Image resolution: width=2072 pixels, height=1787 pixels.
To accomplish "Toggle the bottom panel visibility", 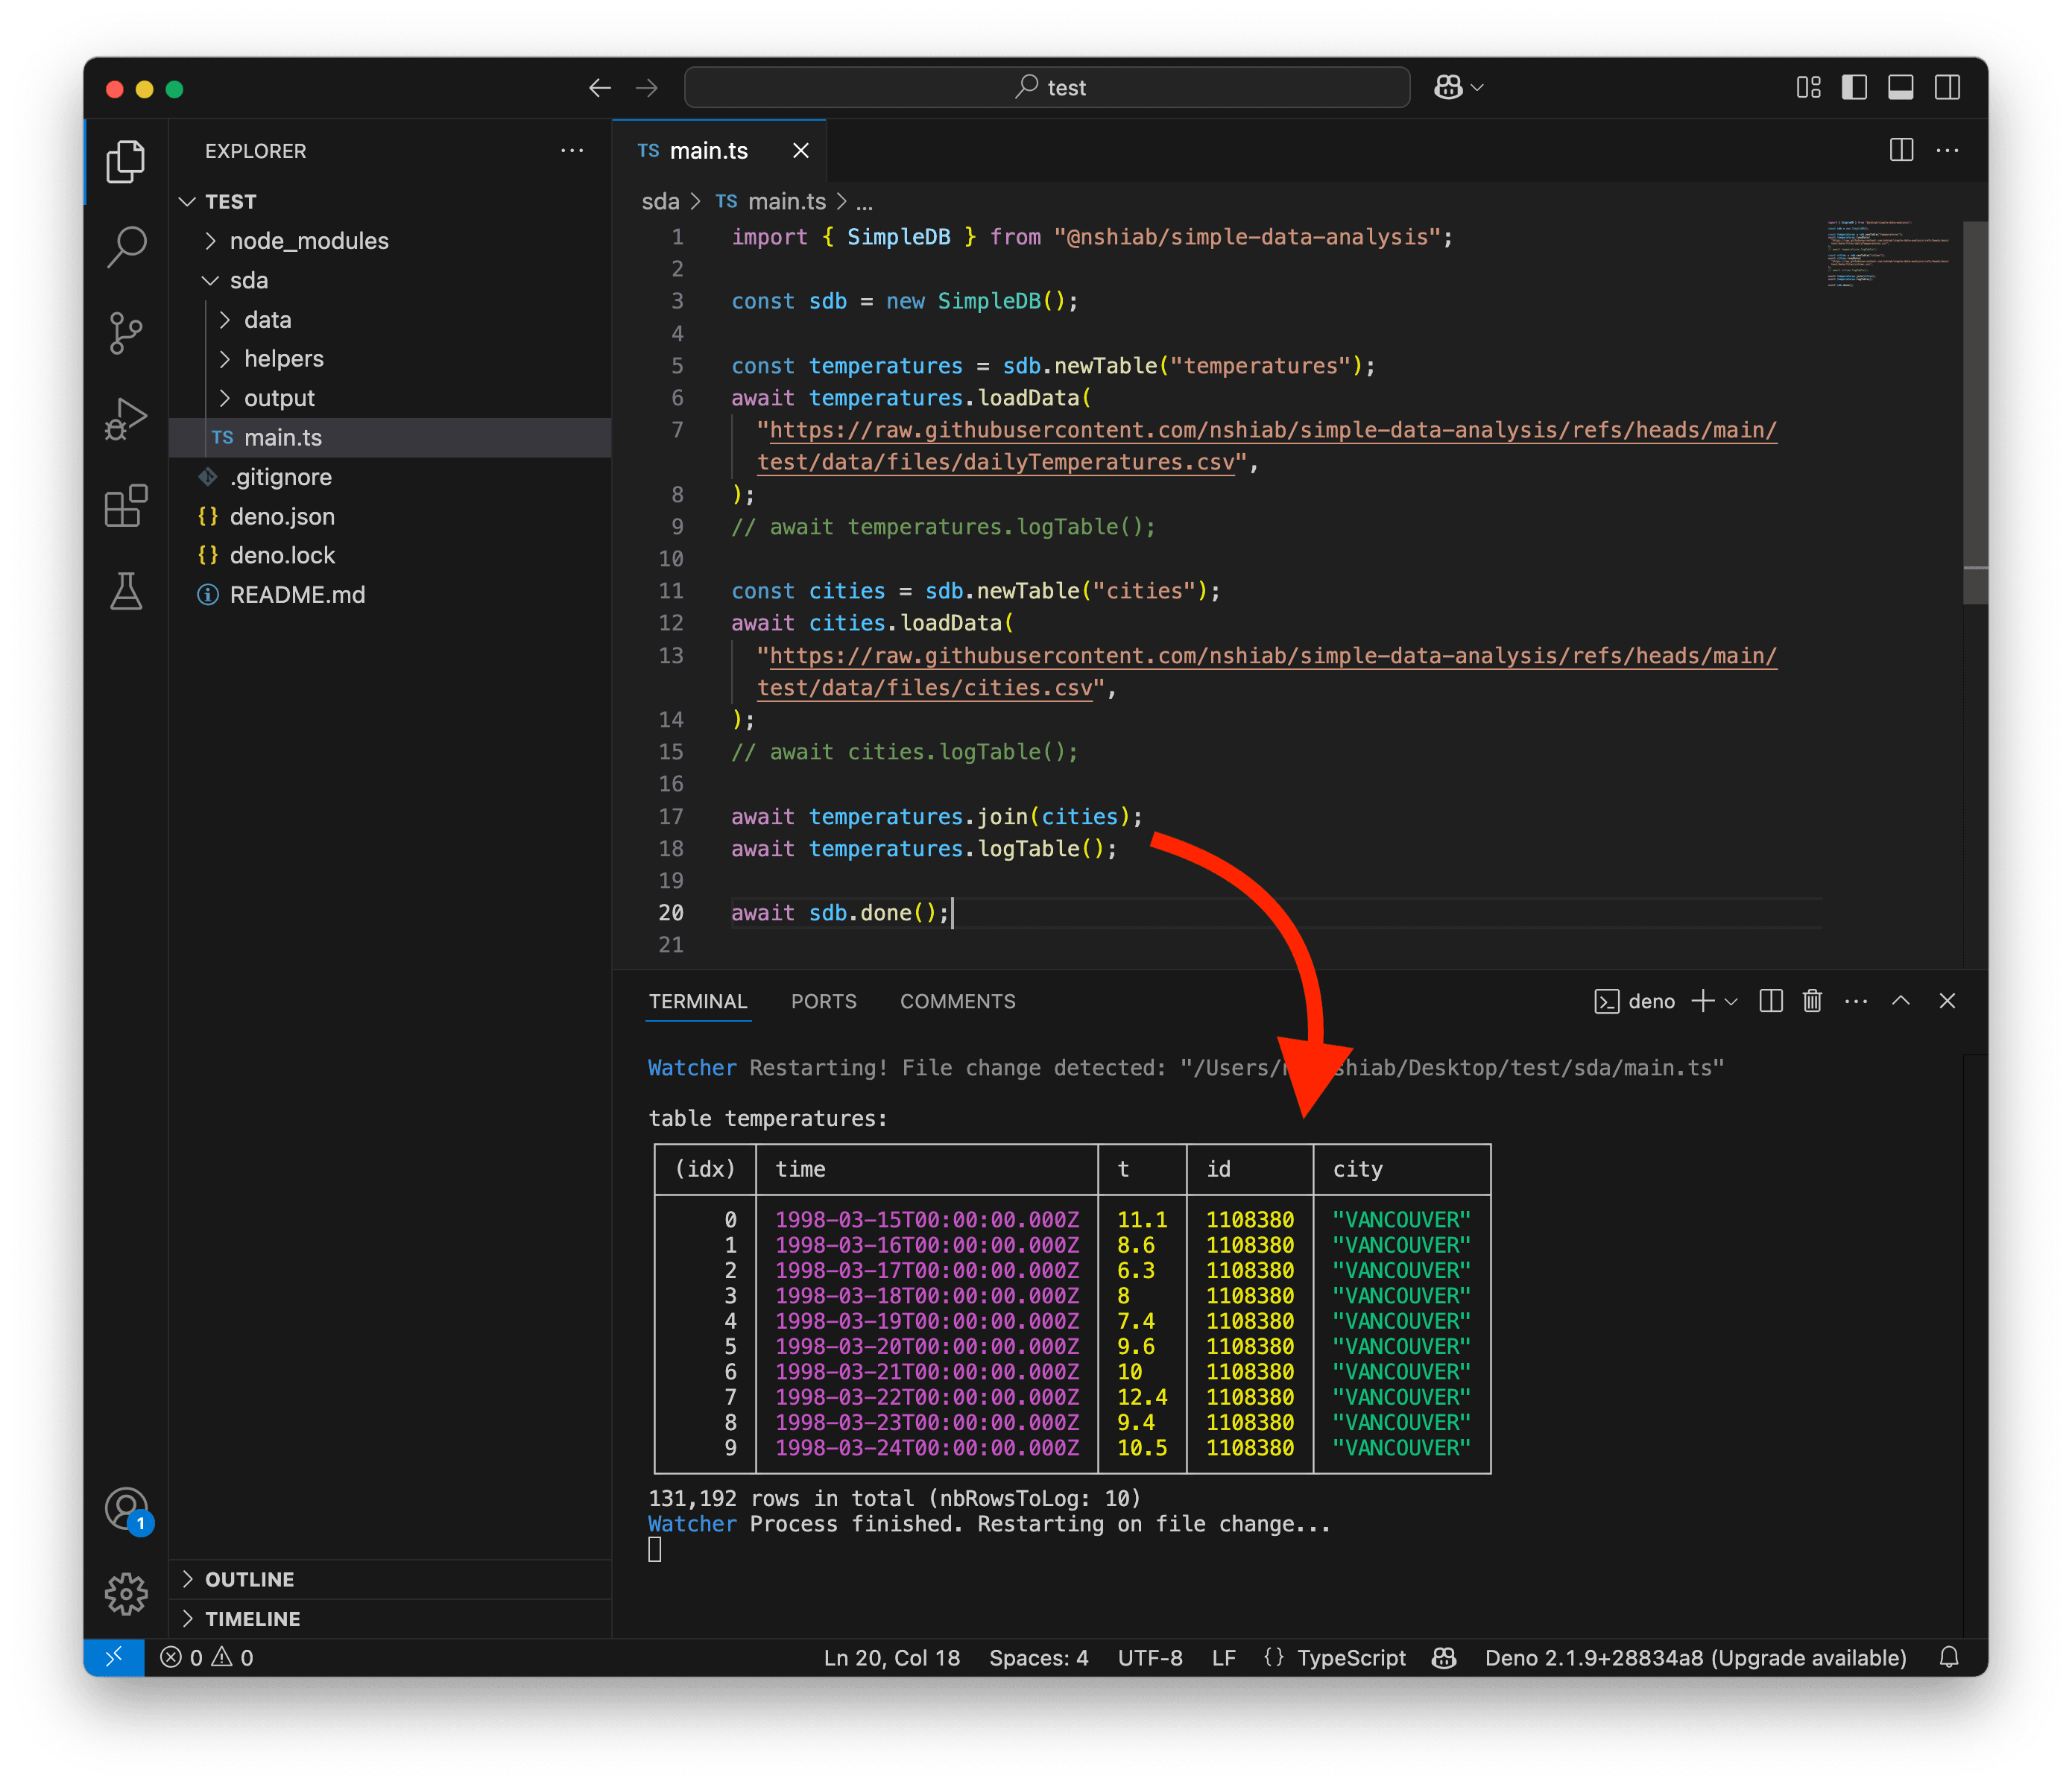I will pos(1901,88).
